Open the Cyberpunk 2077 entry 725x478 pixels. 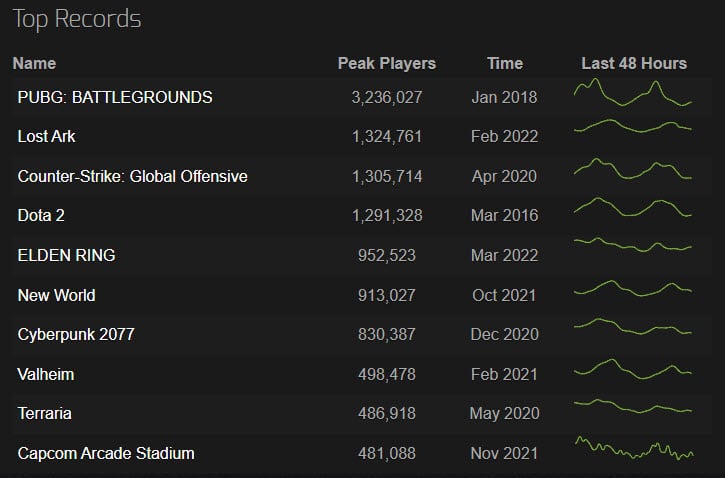point(75,334)
